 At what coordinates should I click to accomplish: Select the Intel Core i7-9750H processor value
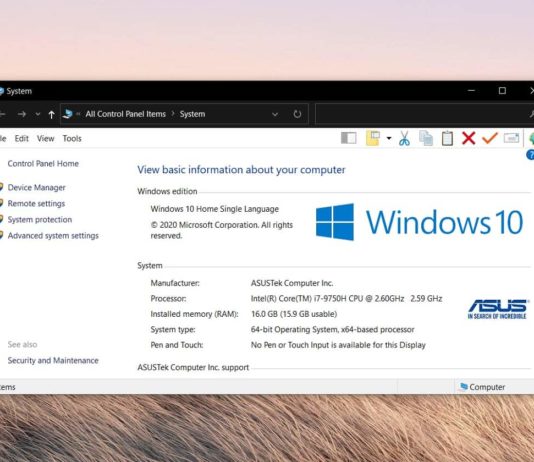coord(346,299)
